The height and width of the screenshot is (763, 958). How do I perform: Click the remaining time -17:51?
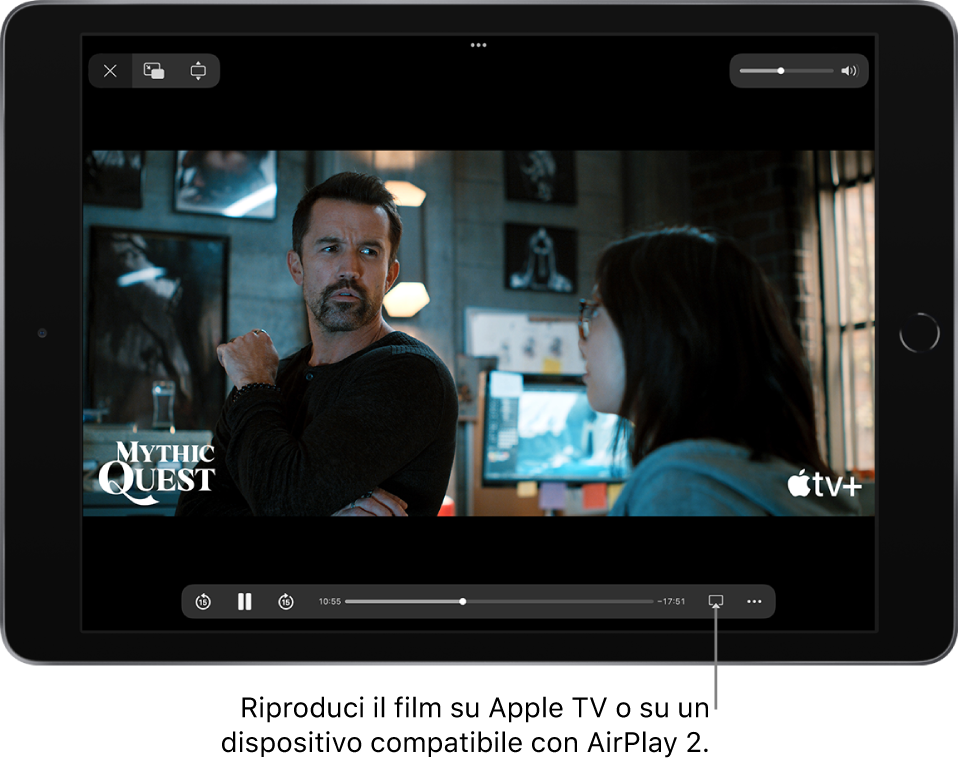click(671, 602)
